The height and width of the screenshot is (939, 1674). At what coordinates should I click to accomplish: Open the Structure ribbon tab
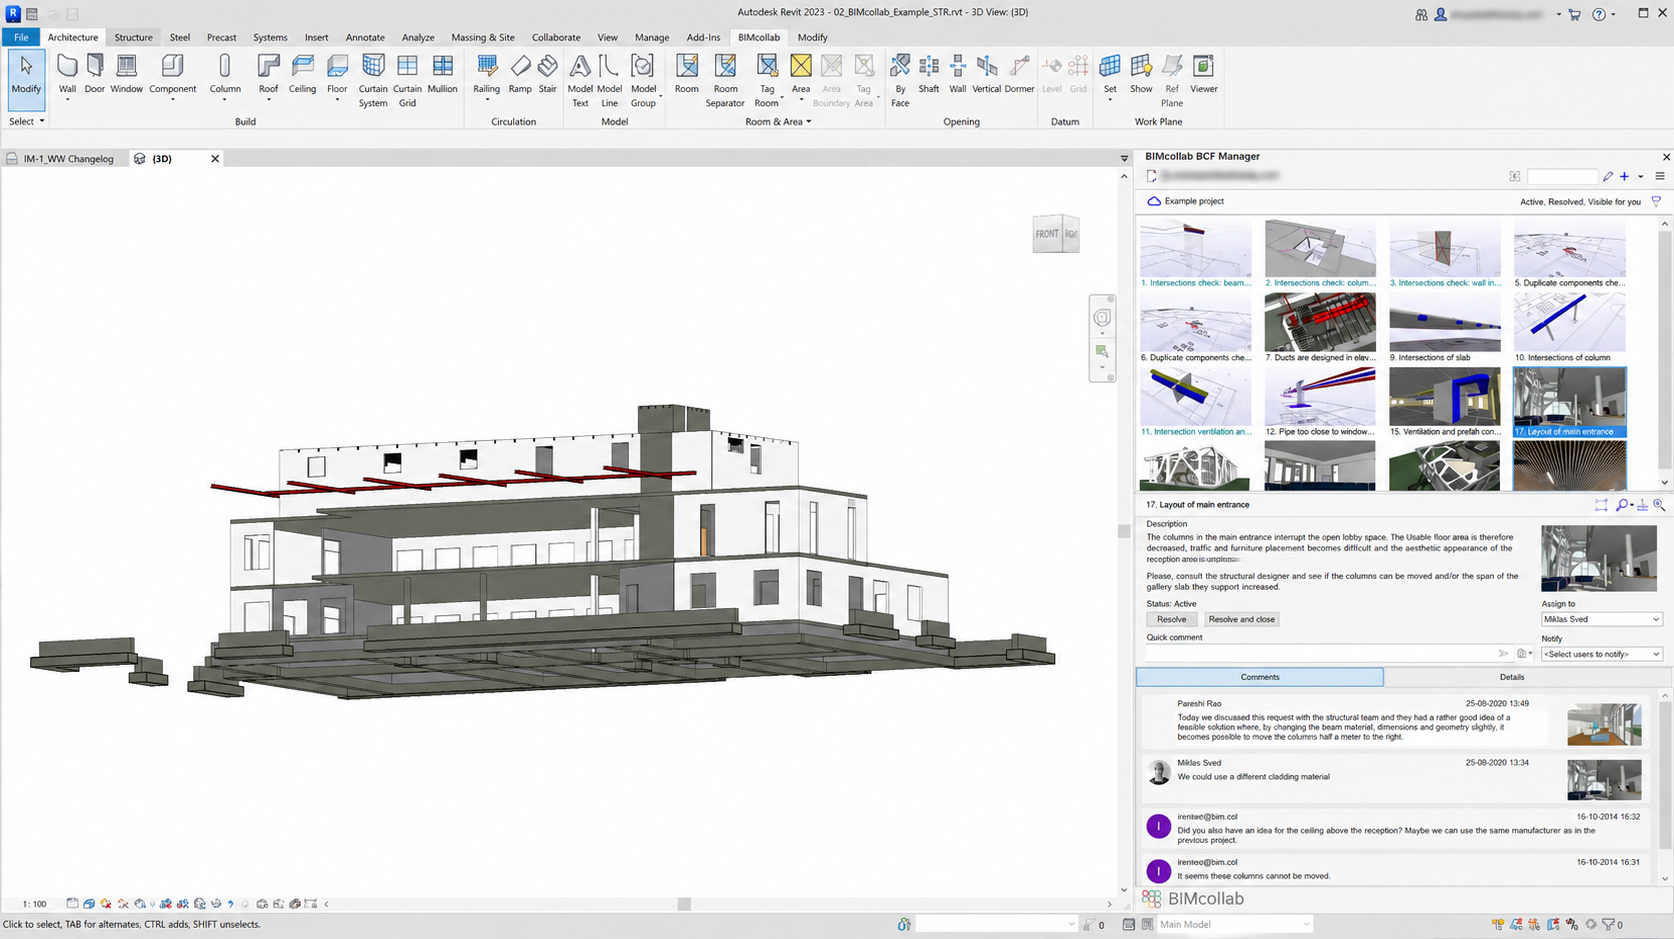(x=133, y=37)
